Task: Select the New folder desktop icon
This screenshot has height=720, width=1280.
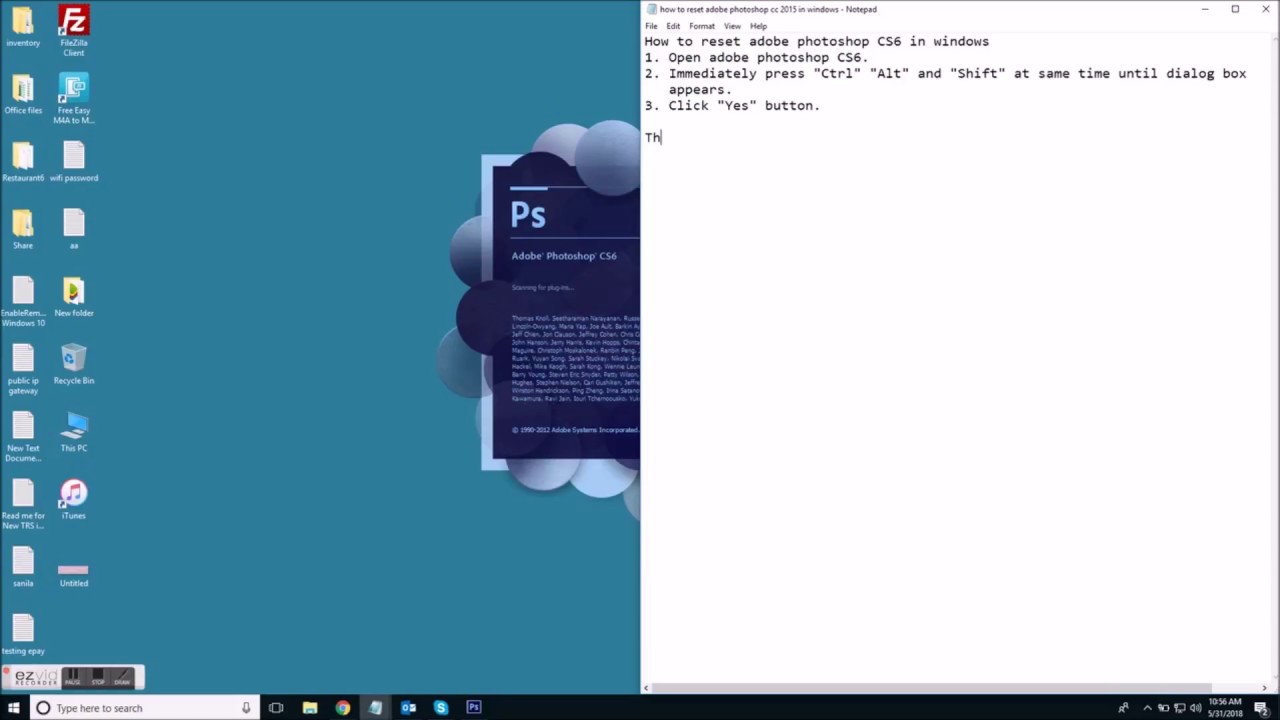Action: click(x=73, y=297)
